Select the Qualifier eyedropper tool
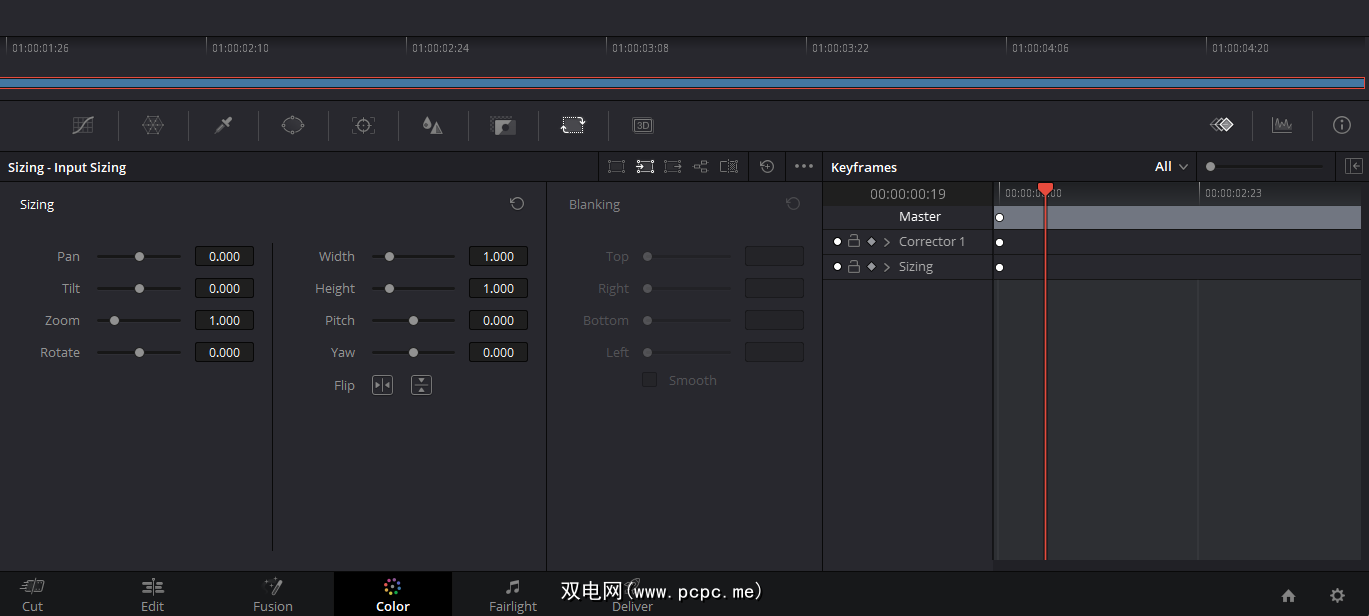 (x=223, y=125)
